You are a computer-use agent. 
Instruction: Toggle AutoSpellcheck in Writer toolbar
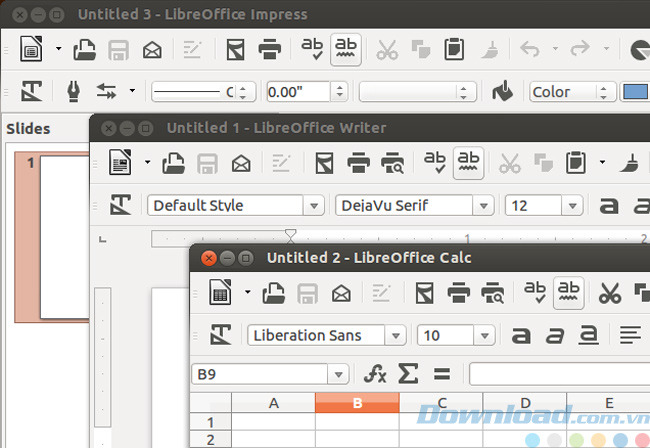coord(468,163)
